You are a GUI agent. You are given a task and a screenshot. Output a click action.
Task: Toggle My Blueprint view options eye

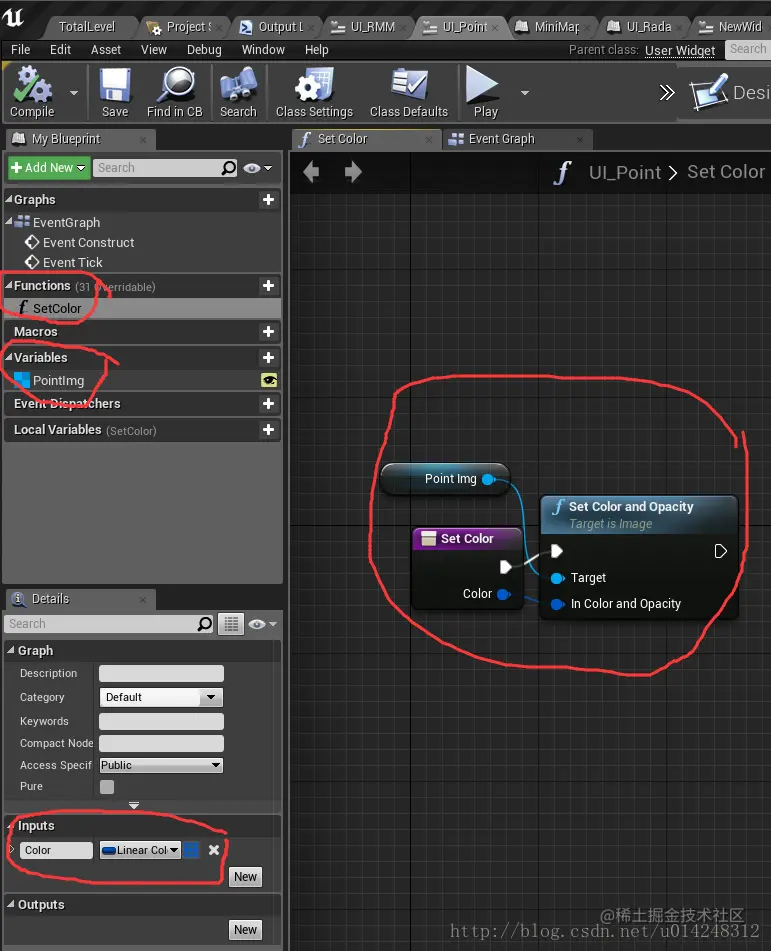258,168
